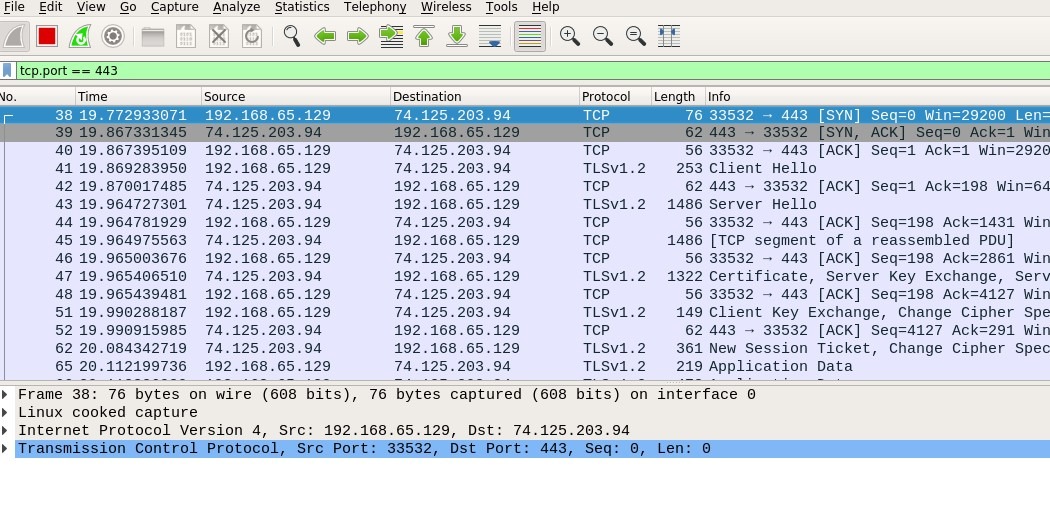Image resolution: width=1050 pixels, height=516 pixels.
Task: Save the capture file icon
Action: click(185, 36)
